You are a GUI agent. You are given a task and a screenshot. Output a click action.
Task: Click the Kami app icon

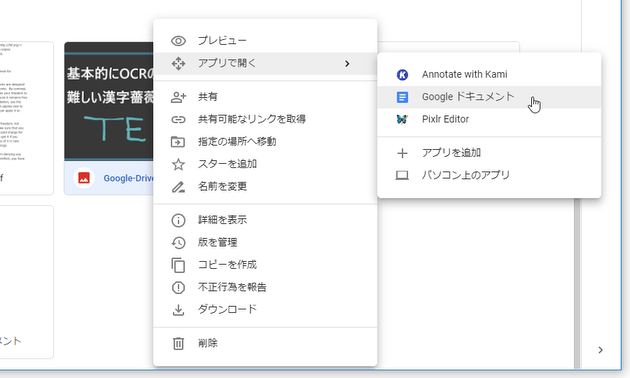click(x=402, y=75)
